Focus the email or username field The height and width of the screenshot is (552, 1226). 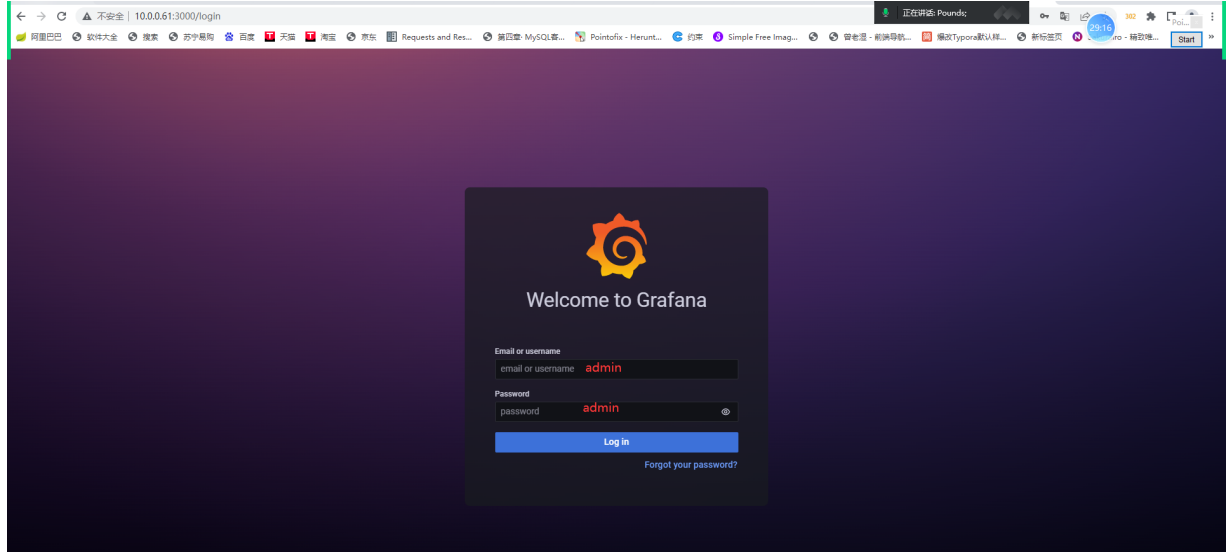pyautogui.click(x=616, y=369)
